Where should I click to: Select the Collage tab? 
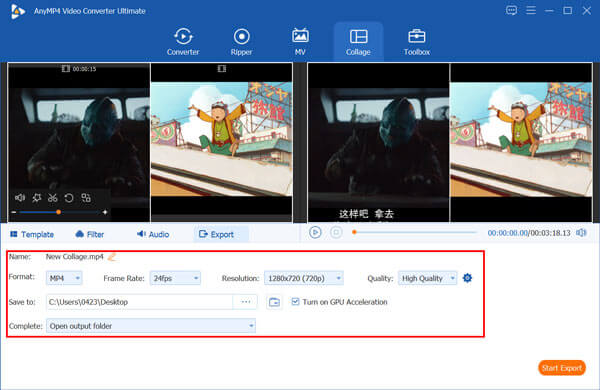click(358, 42)
